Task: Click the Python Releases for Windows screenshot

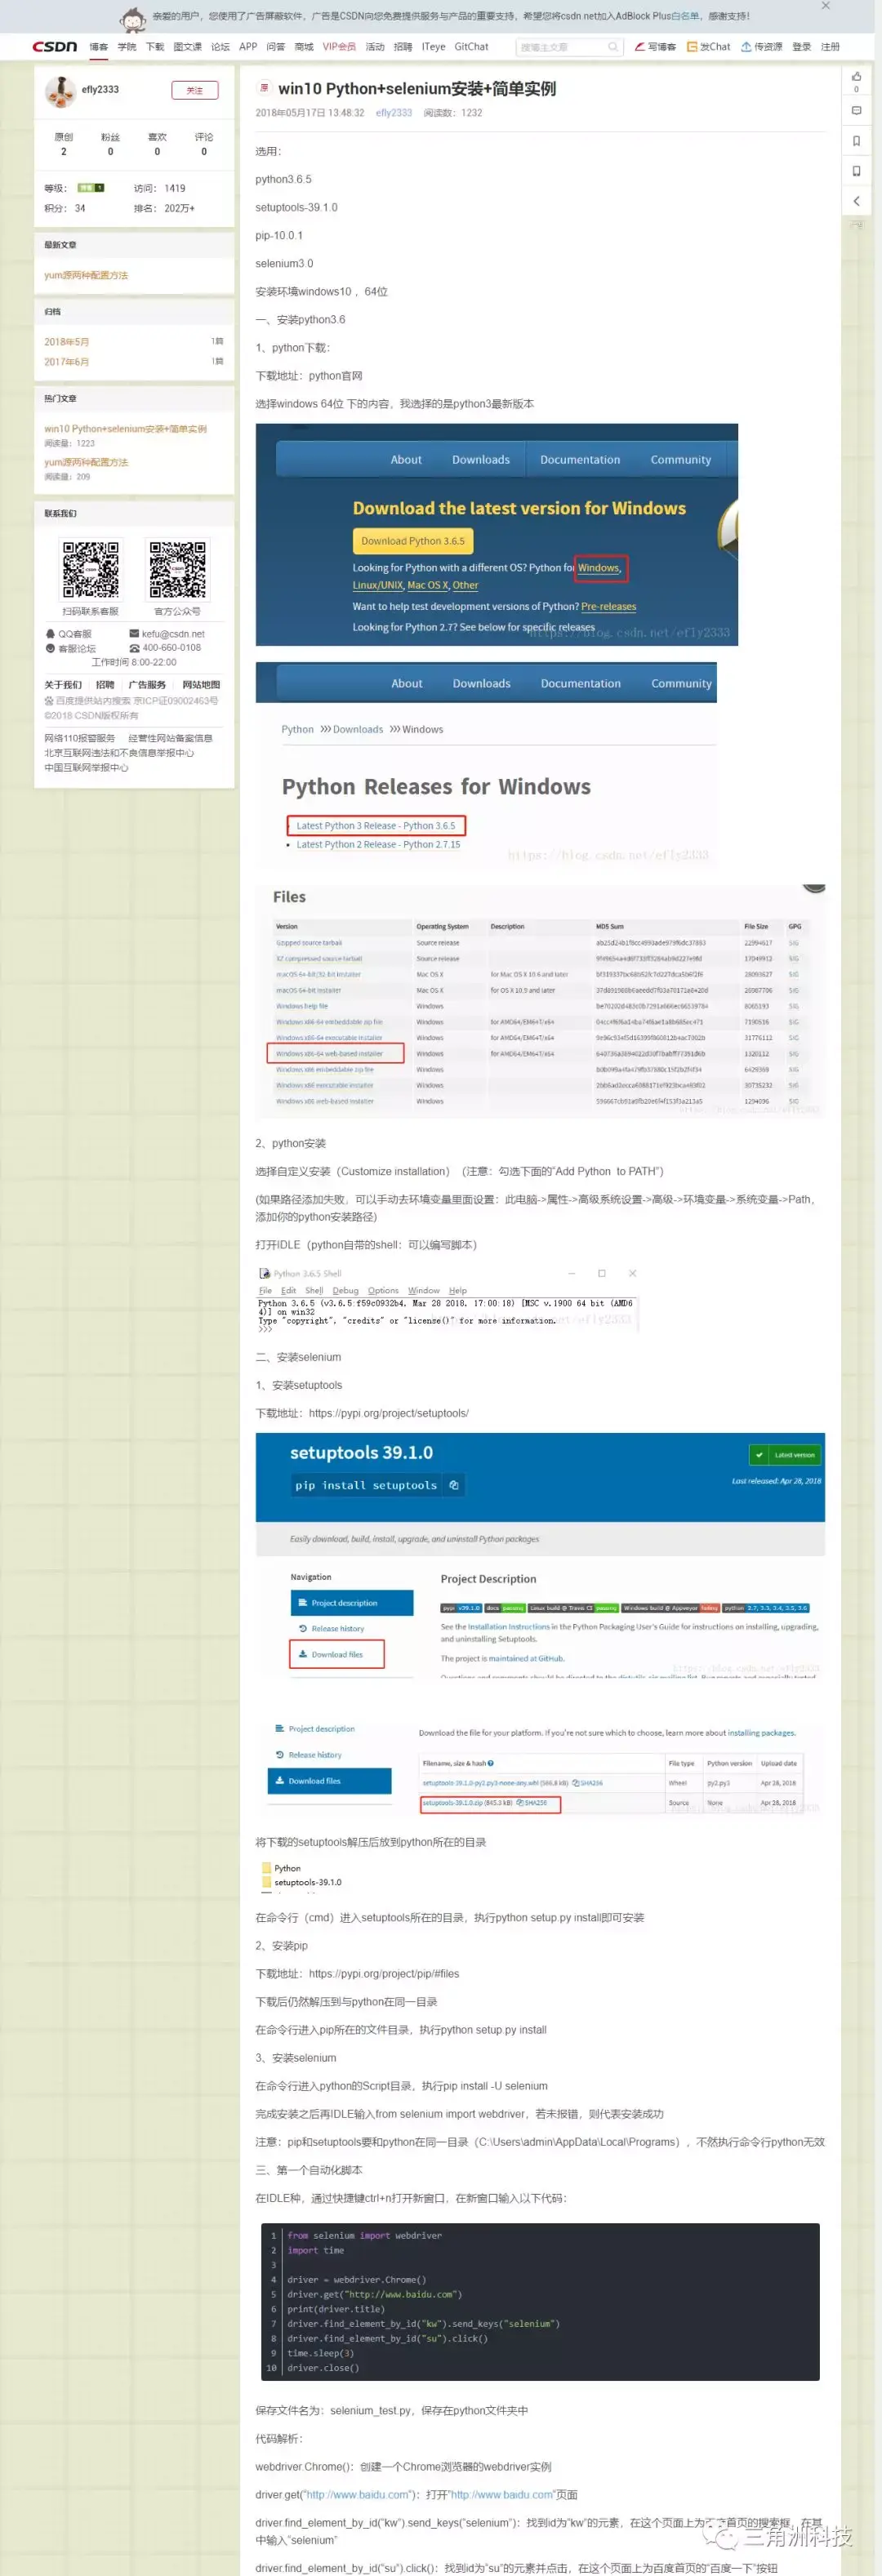Action: pyautogui.click(x=486, y=765)
